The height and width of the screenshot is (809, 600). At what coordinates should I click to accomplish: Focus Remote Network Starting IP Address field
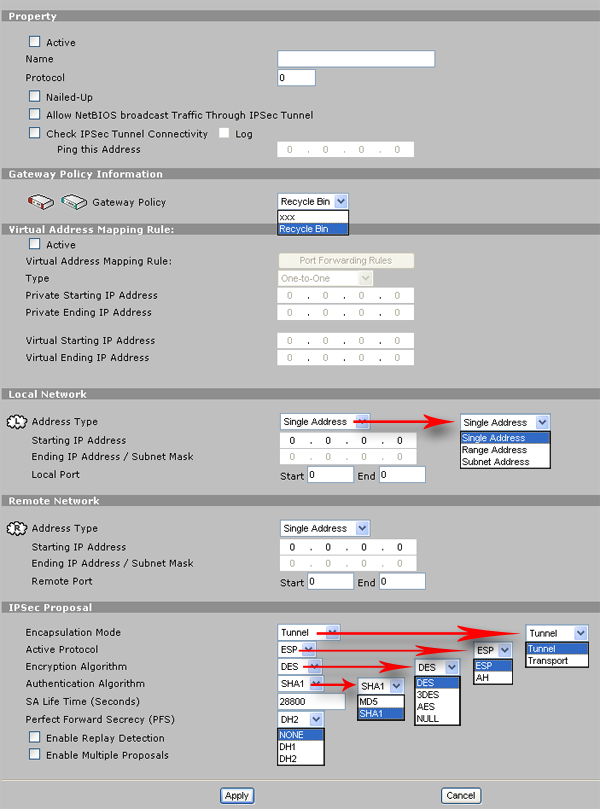click(x=348, y=547)
